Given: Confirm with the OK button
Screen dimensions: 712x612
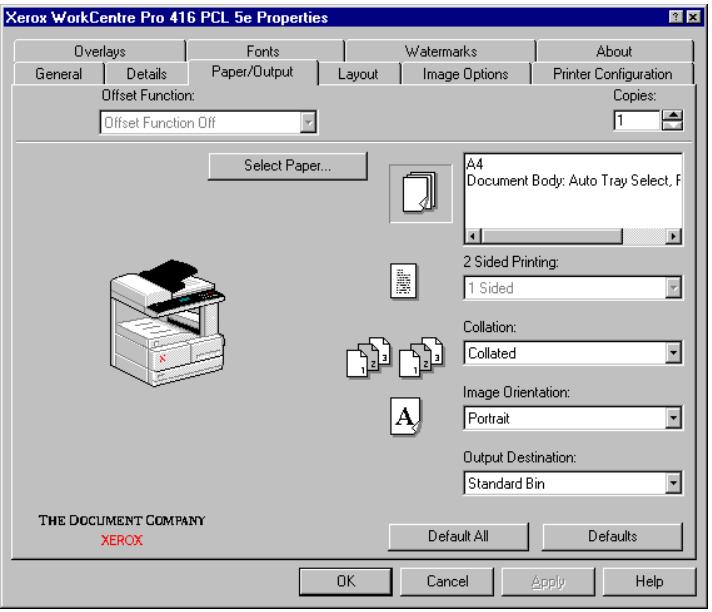Looking at the screenshot, I should pyautogui.click(x=346, y=581).
